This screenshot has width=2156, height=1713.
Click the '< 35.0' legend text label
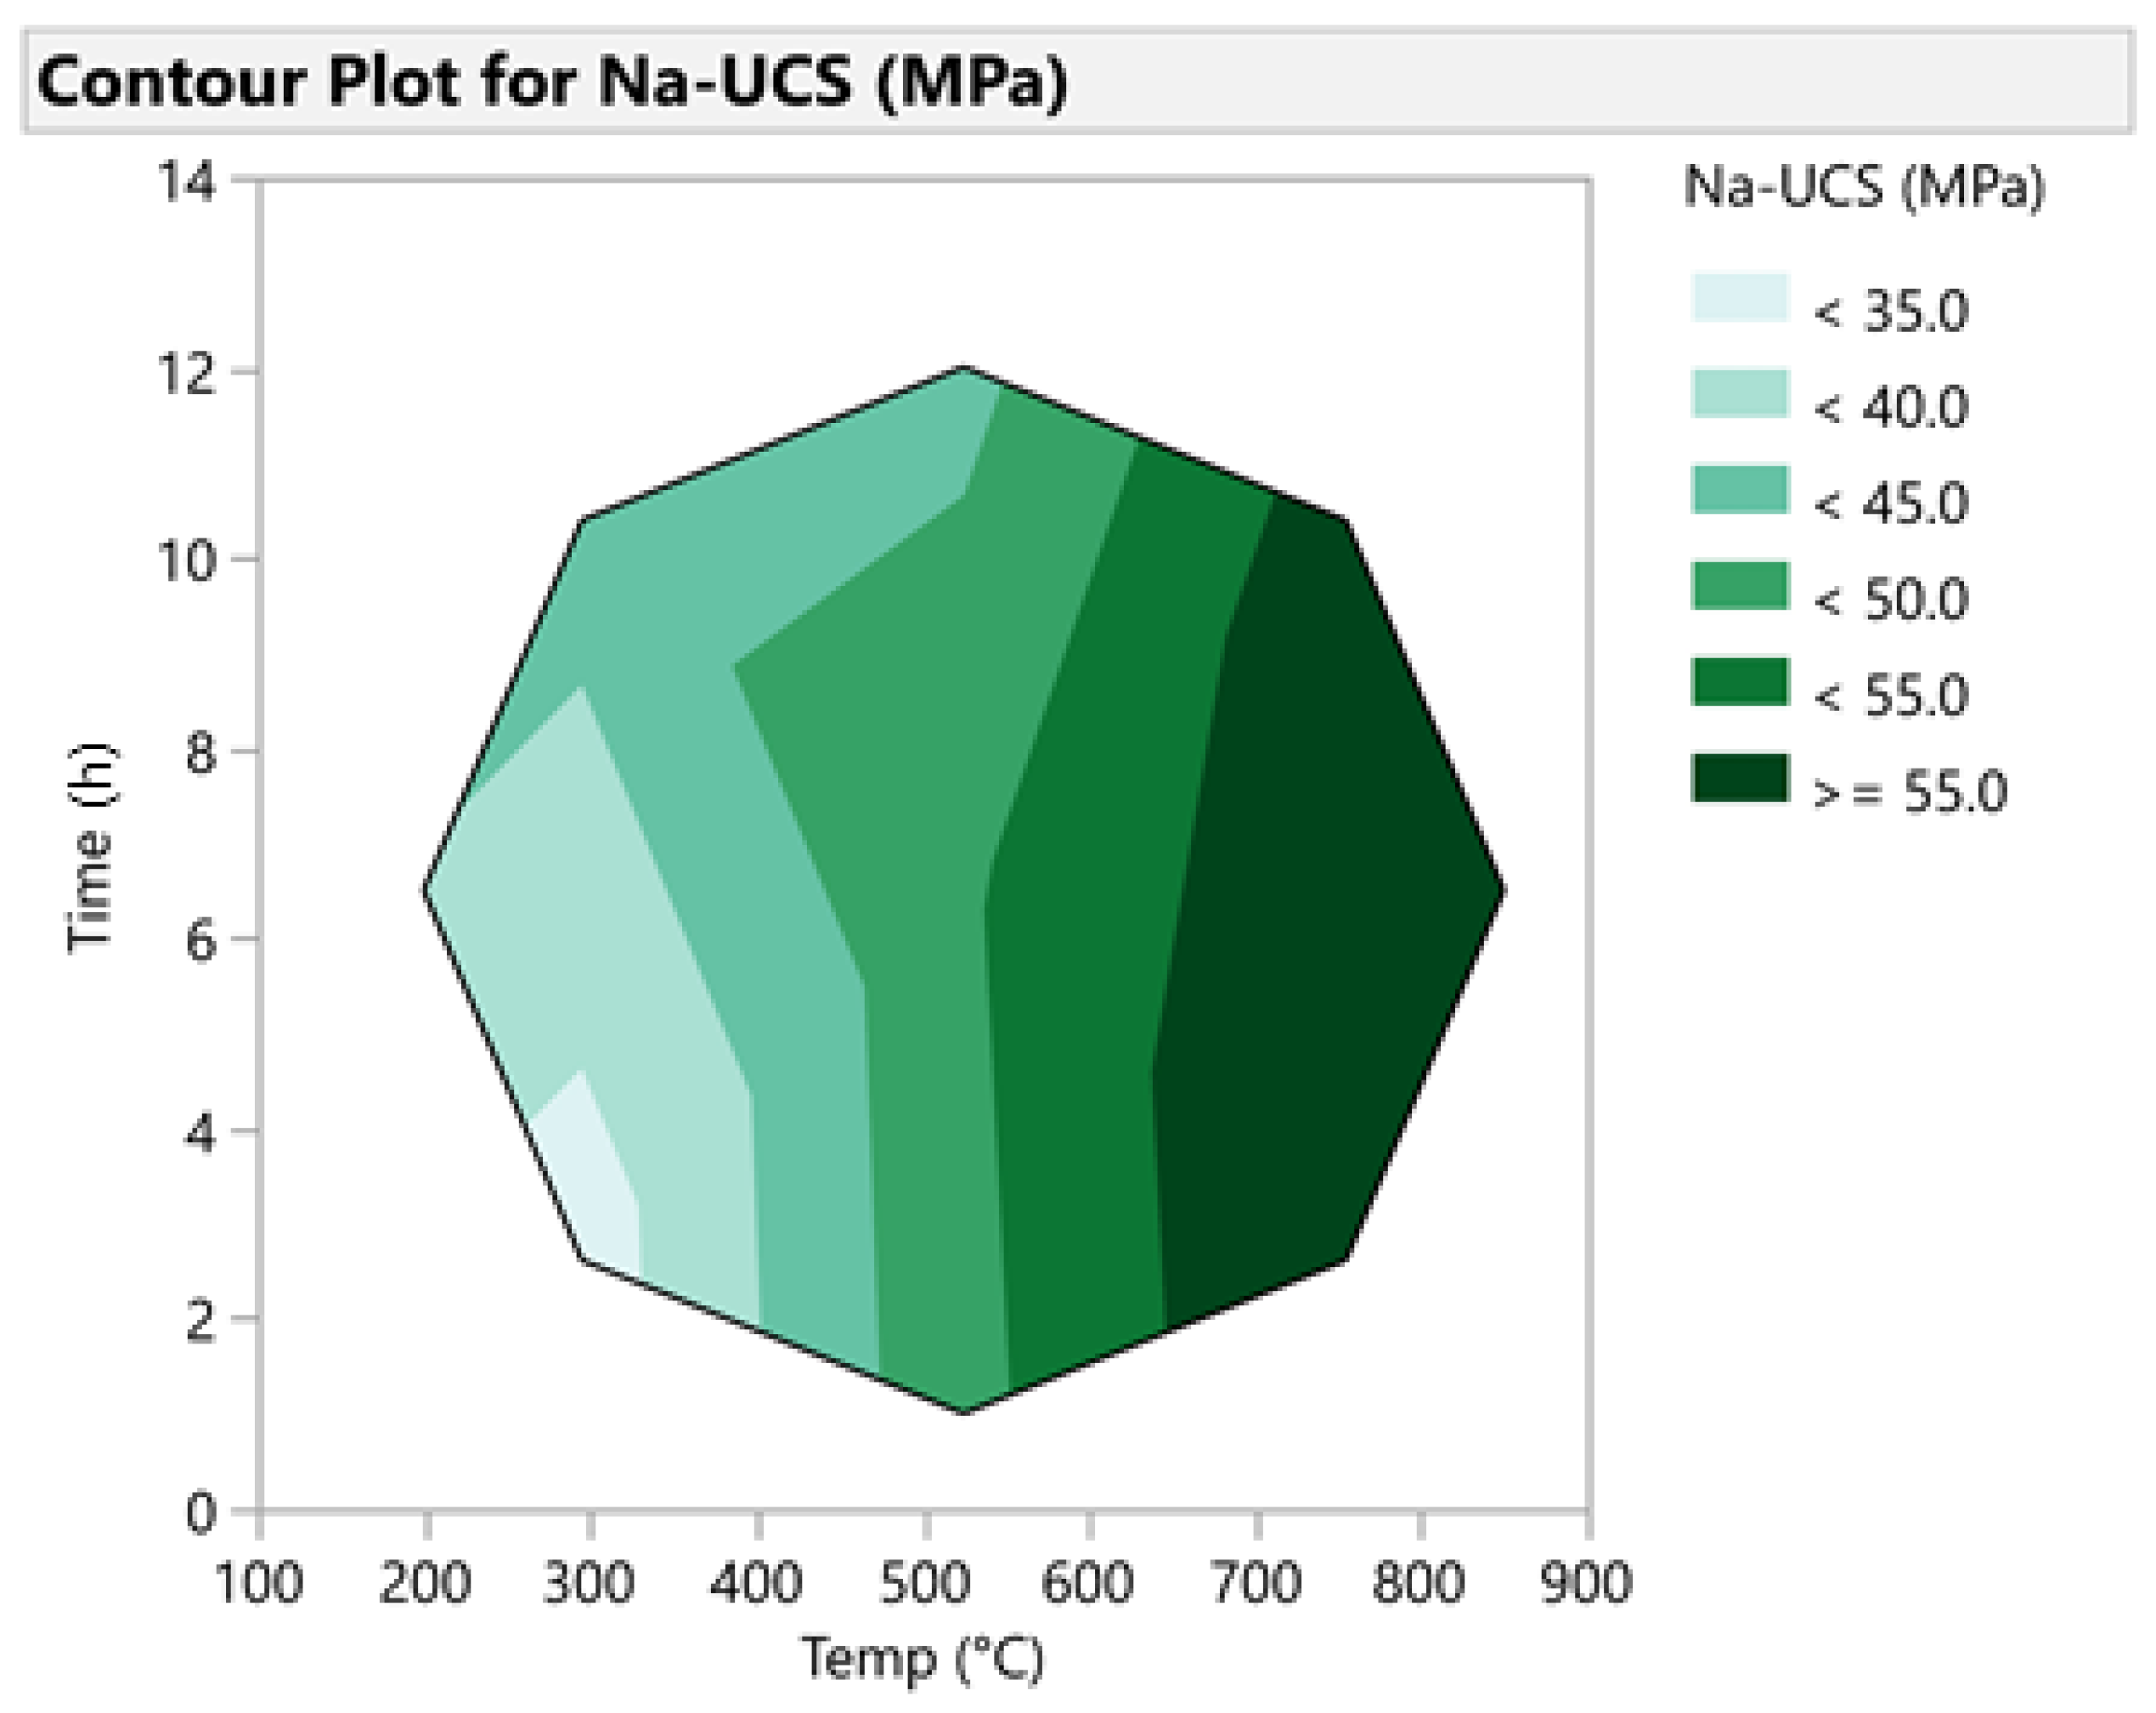click(x=1890, y=310)
